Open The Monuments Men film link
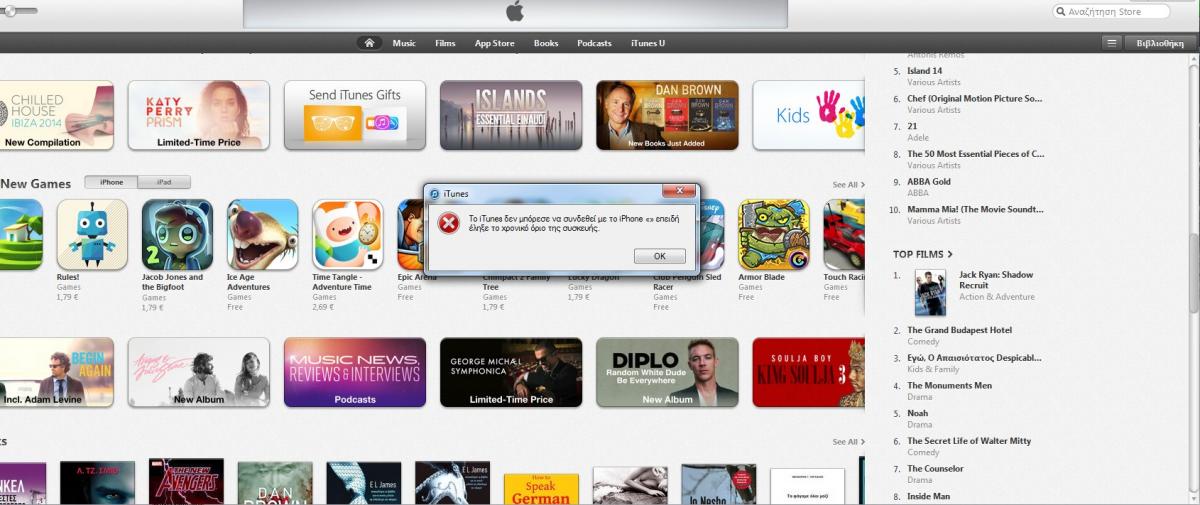1200x505 pixels. (x=949, y=386)
